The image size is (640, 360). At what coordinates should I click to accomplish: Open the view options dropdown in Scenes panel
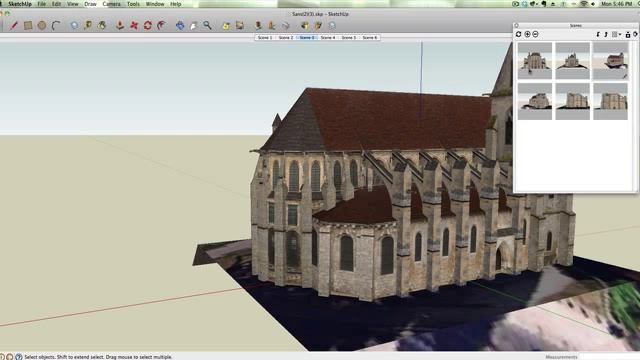click(616, 35)
